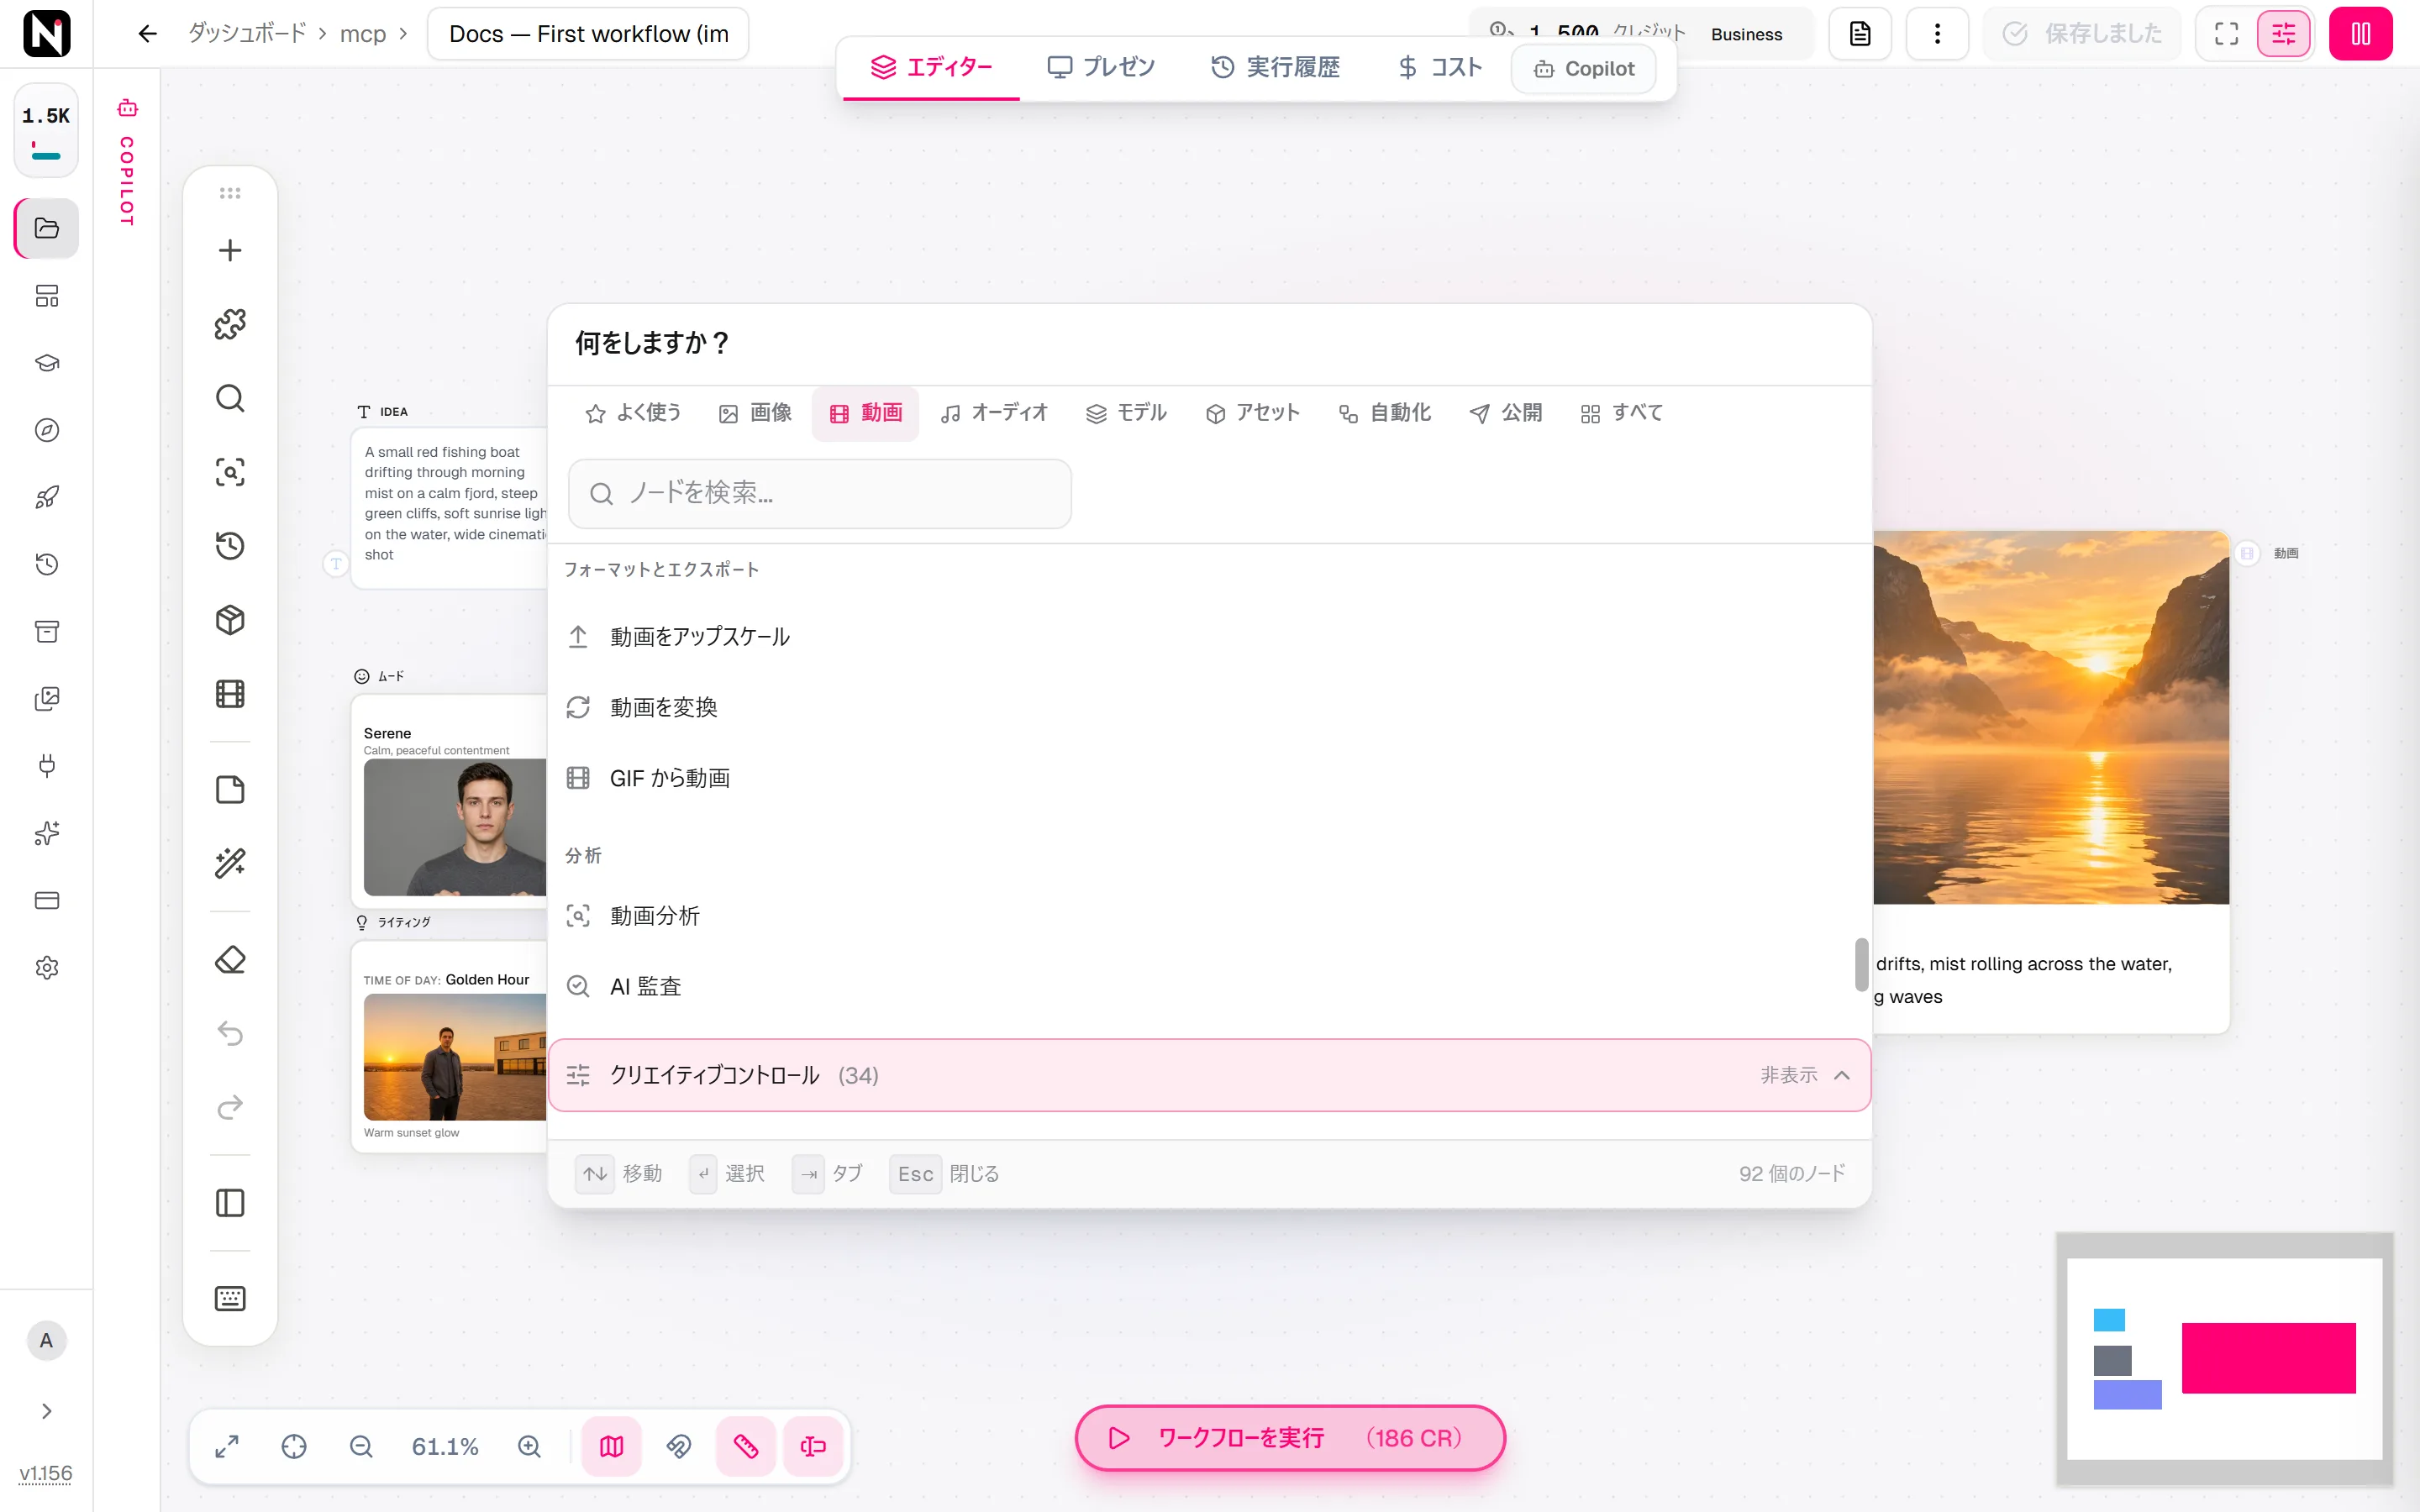Open the puzzle-piece integrations tool

pos(230,324)
